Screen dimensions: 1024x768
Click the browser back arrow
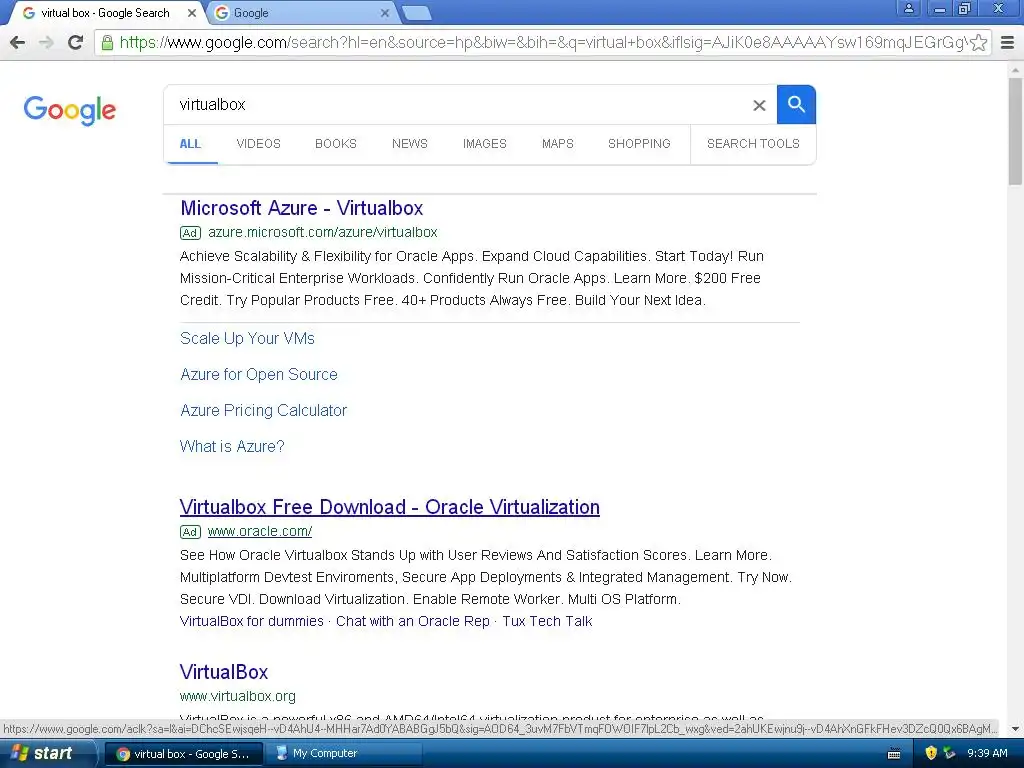(x=18, y=42)
